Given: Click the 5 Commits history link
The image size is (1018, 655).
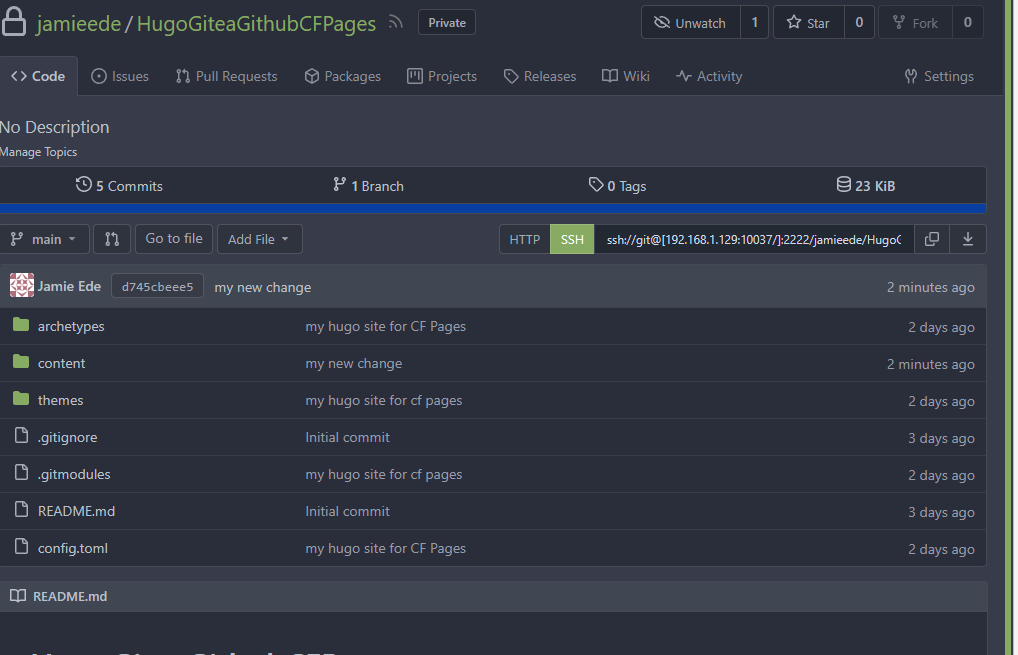Looking at the screenshot, I should (x=119, y=186).
